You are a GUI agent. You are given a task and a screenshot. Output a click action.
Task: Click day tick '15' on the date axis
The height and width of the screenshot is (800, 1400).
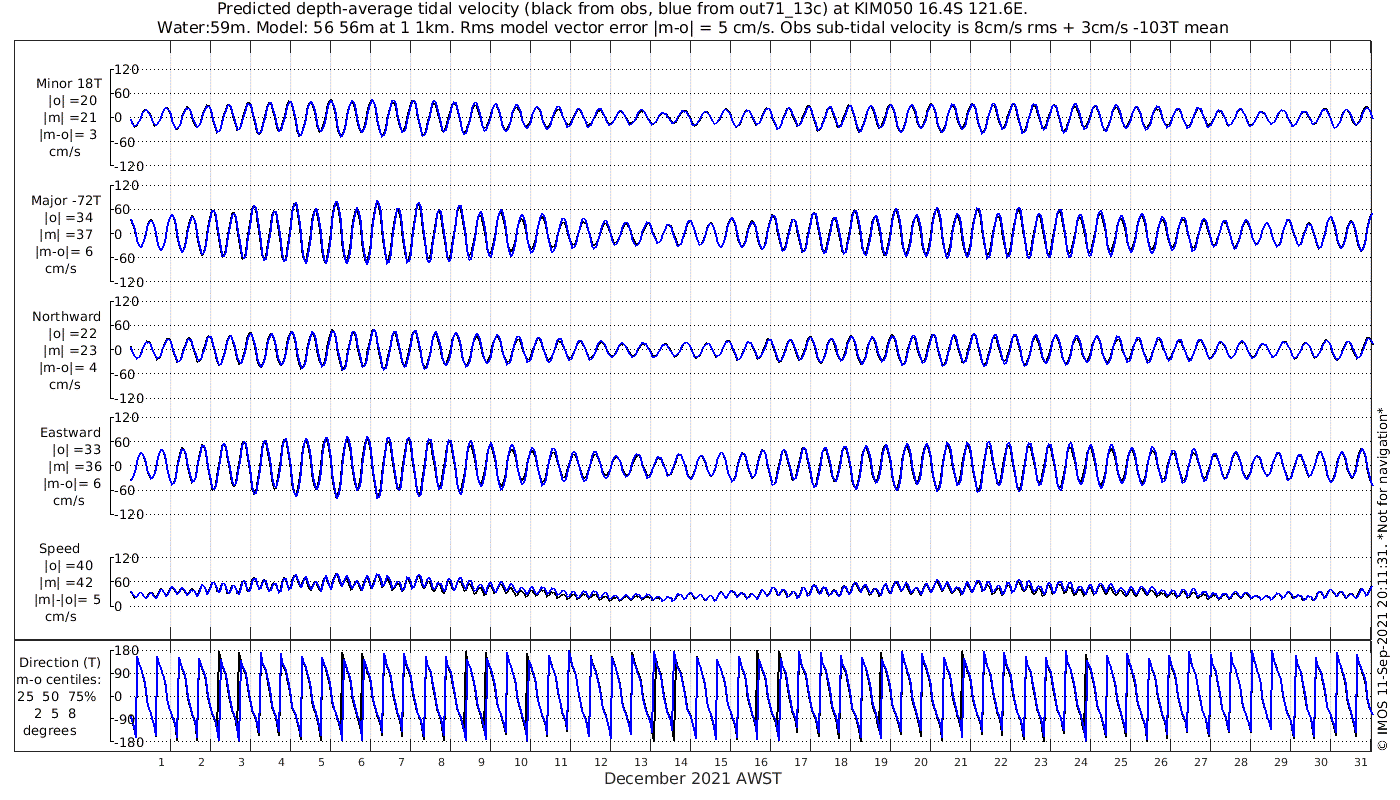721,762
